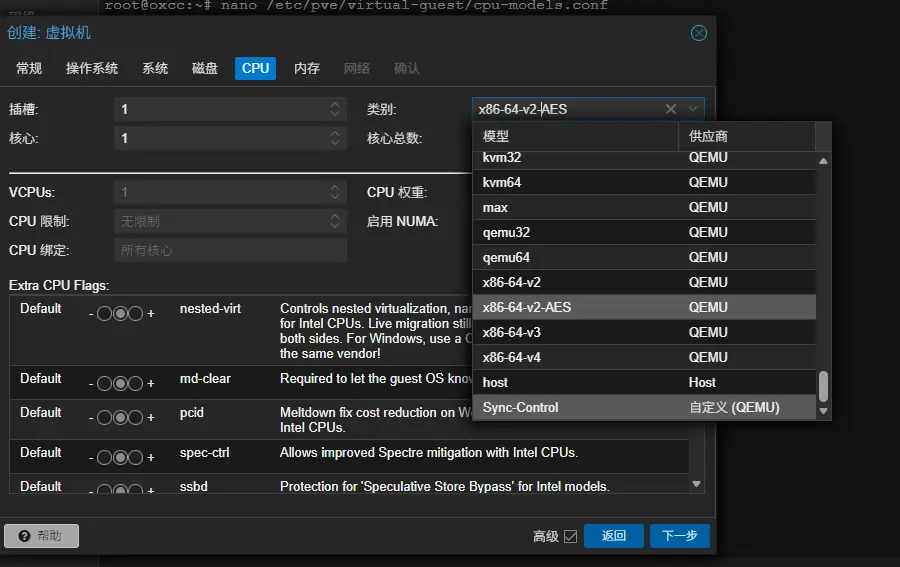Viewport: 900px width, 567px height.
Task: Close the Create VM dialog with X icon
Action: click(x=699, y=33)
